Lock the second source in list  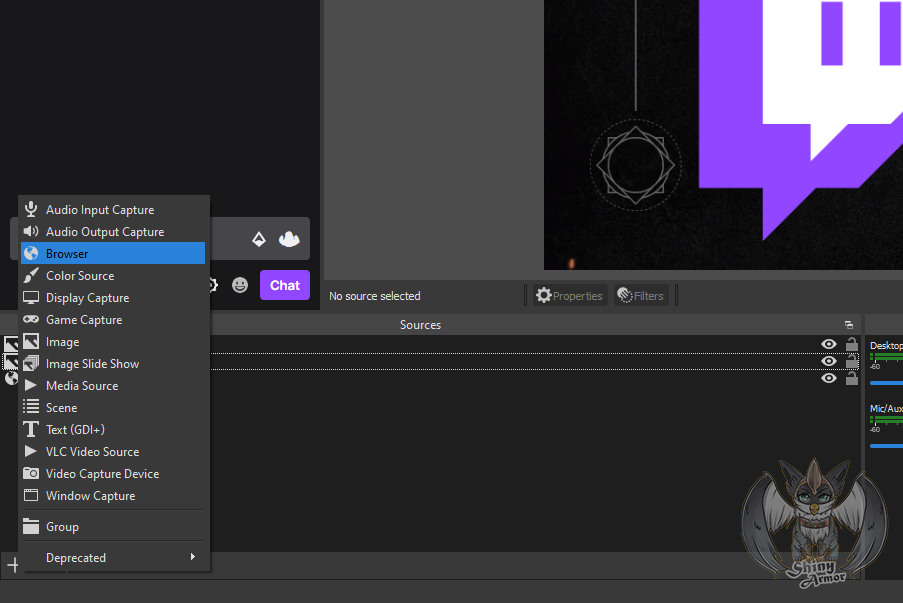pos(852,361)
